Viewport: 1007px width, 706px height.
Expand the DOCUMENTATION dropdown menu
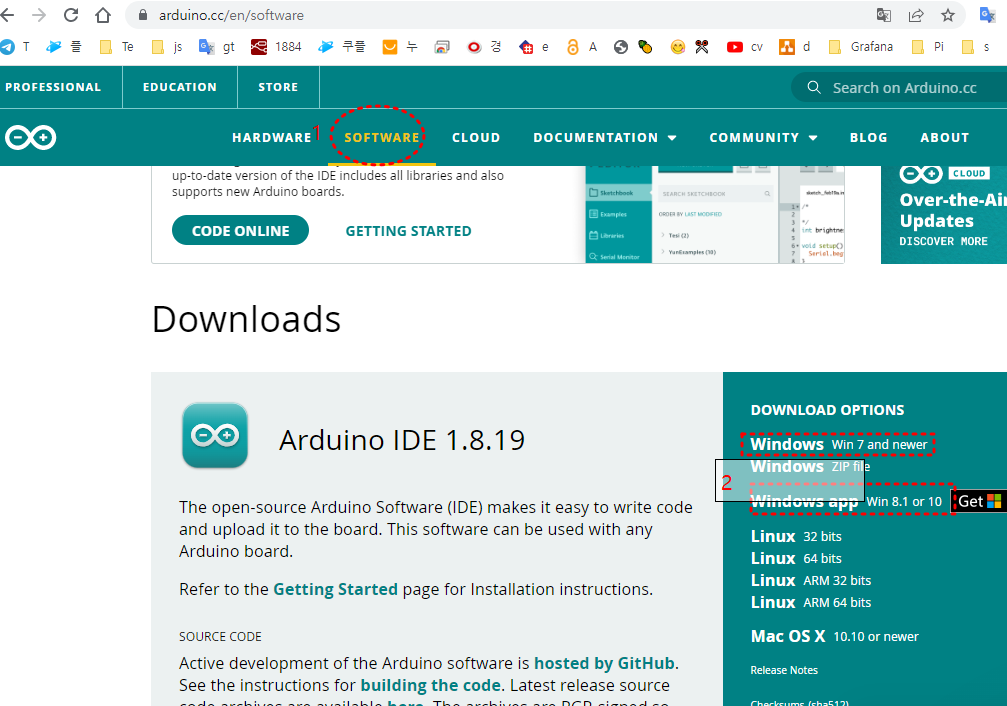(x=605, y=137)
